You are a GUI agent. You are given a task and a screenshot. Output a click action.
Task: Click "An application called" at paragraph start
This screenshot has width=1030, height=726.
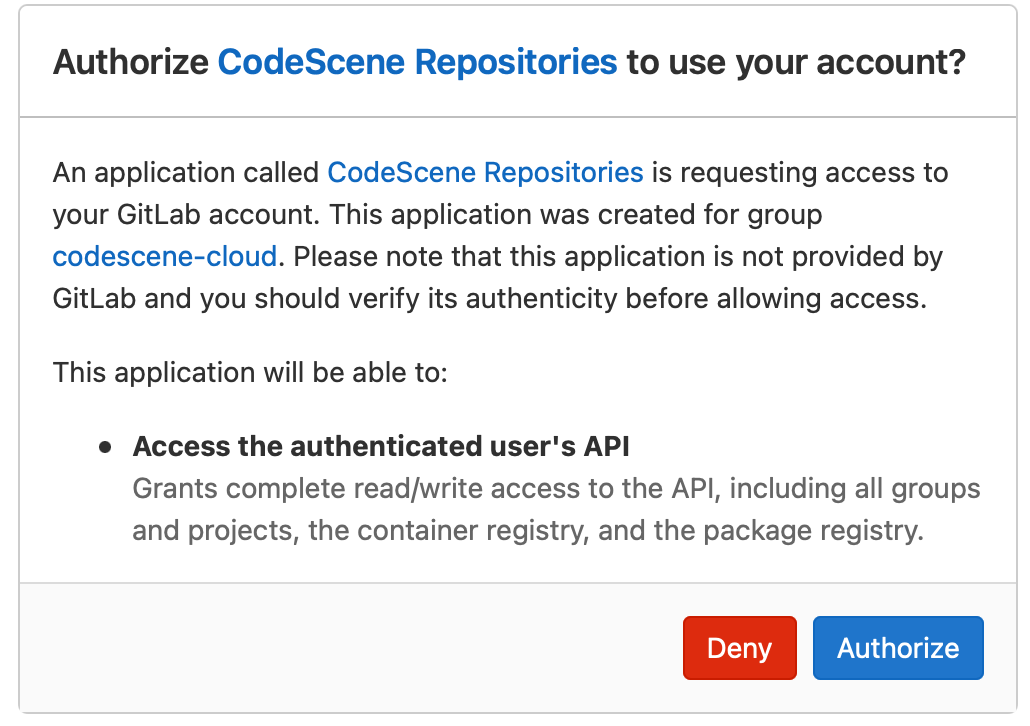coord(186,173)
